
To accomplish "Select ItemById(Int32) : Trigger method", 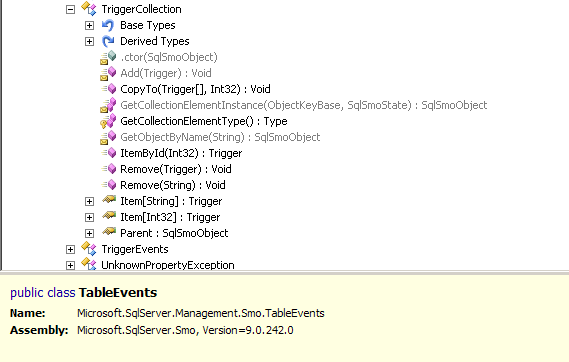I will coord(181,153).
